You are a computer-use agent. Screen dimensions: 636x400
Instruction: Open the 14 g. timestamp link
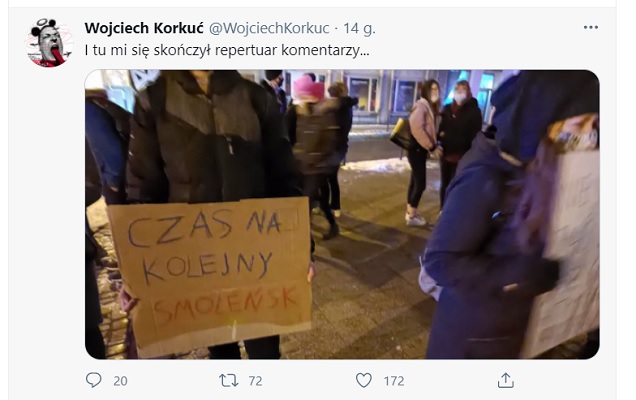[x=359, y=28]
